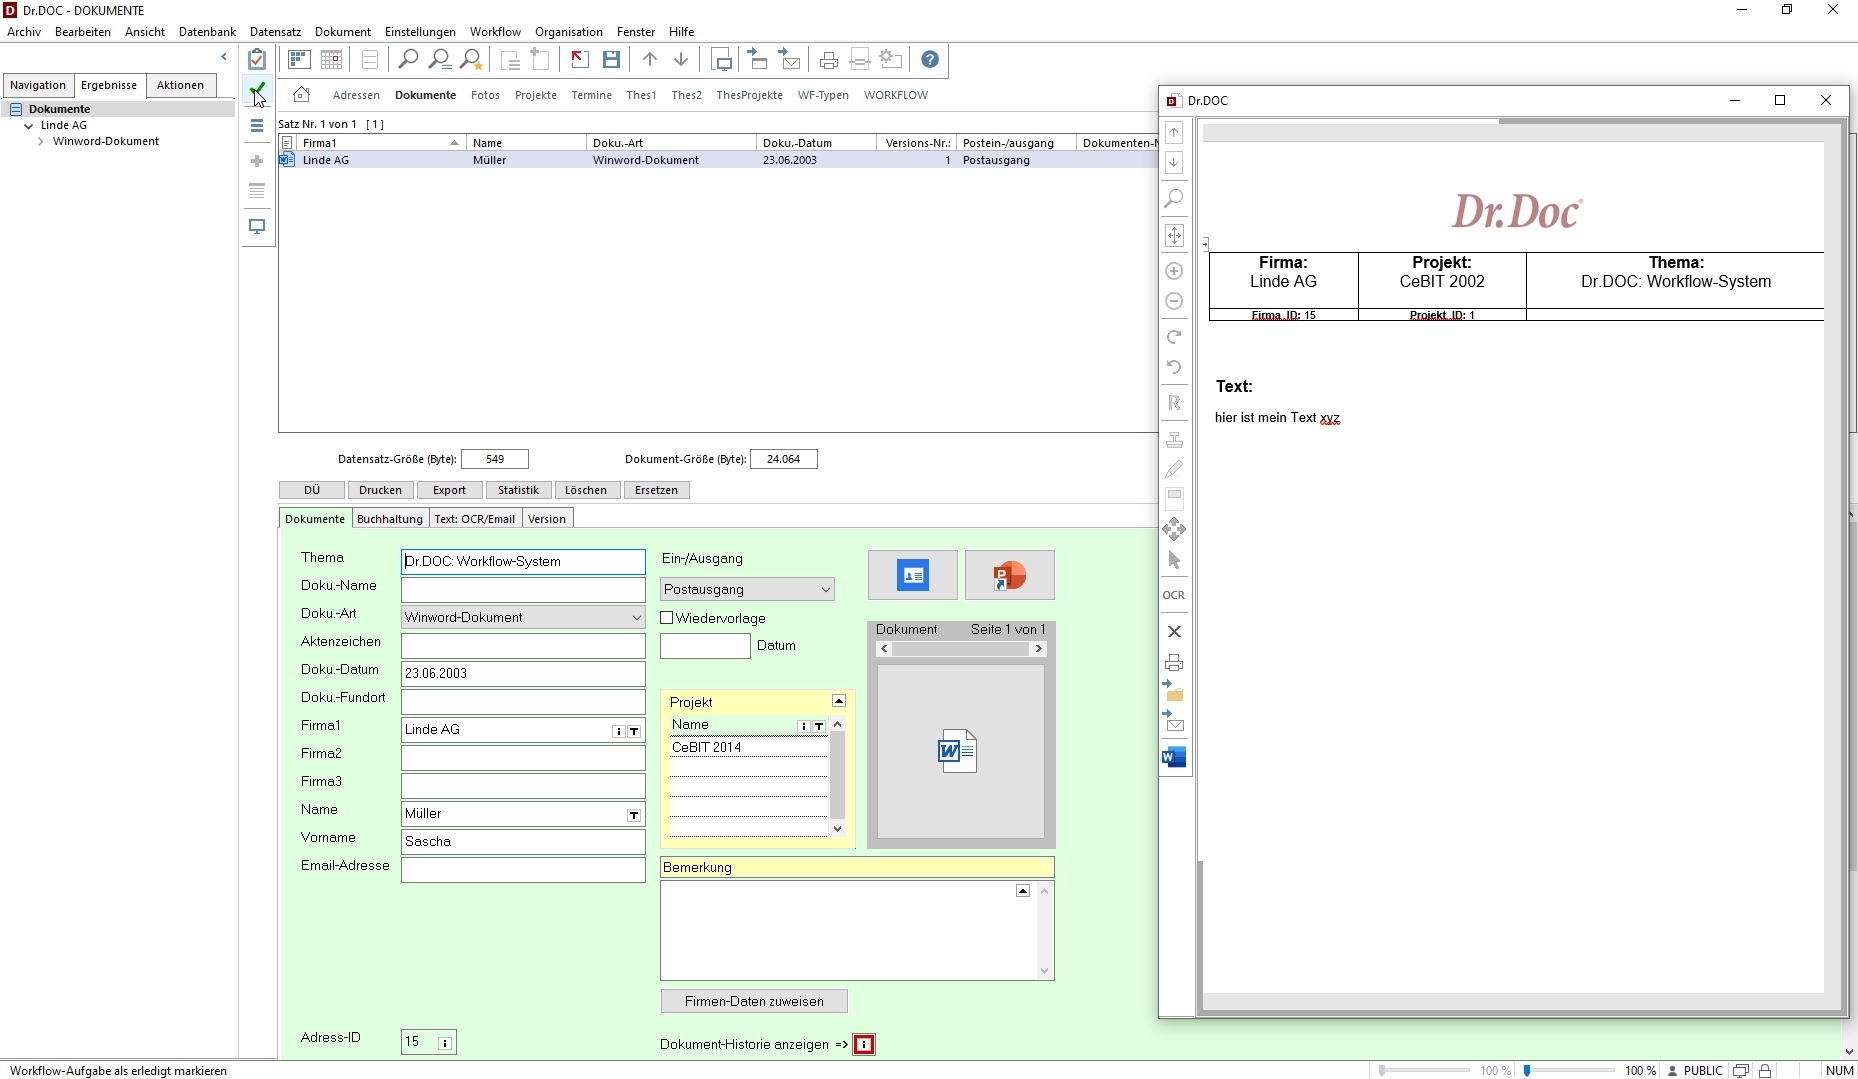1858x1079 pixels.
Task: Open the help question mark icon
Action: coord(929,60)
